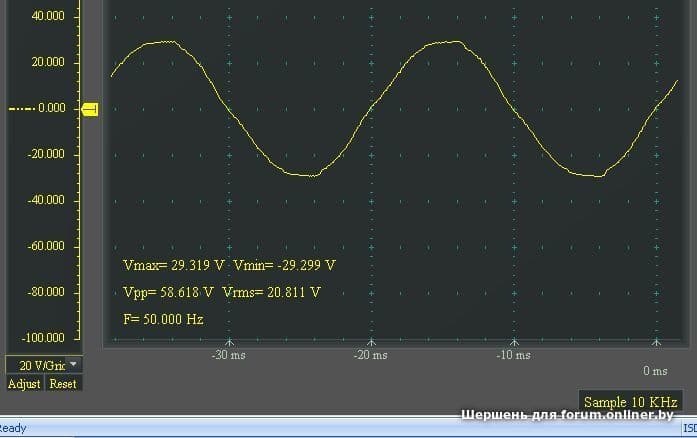Select the F= 50.000 Hz readout

click(x=163, y=319)
